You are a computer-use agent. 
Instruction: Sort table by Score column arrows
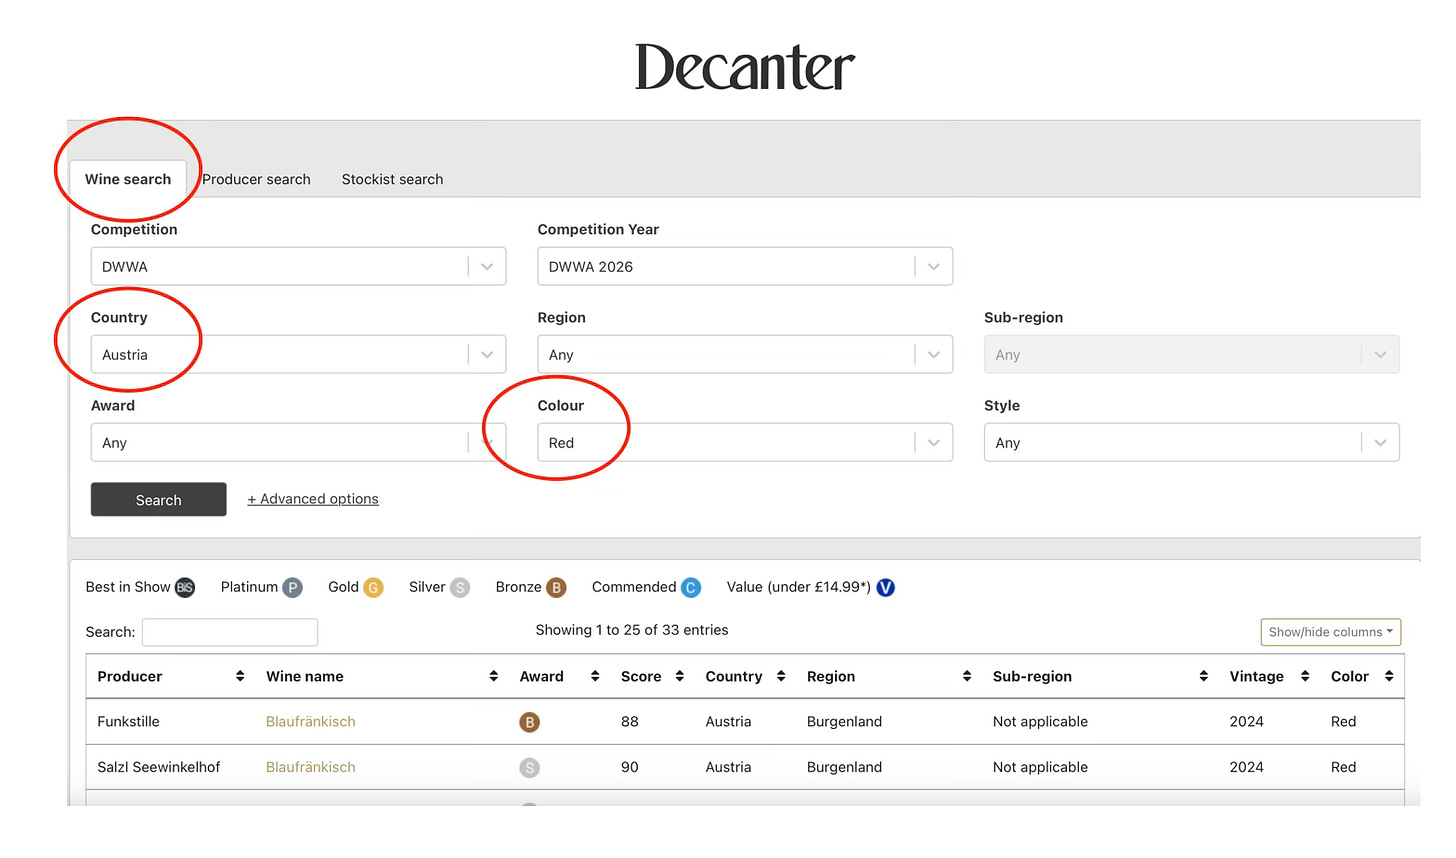(680, 677)
